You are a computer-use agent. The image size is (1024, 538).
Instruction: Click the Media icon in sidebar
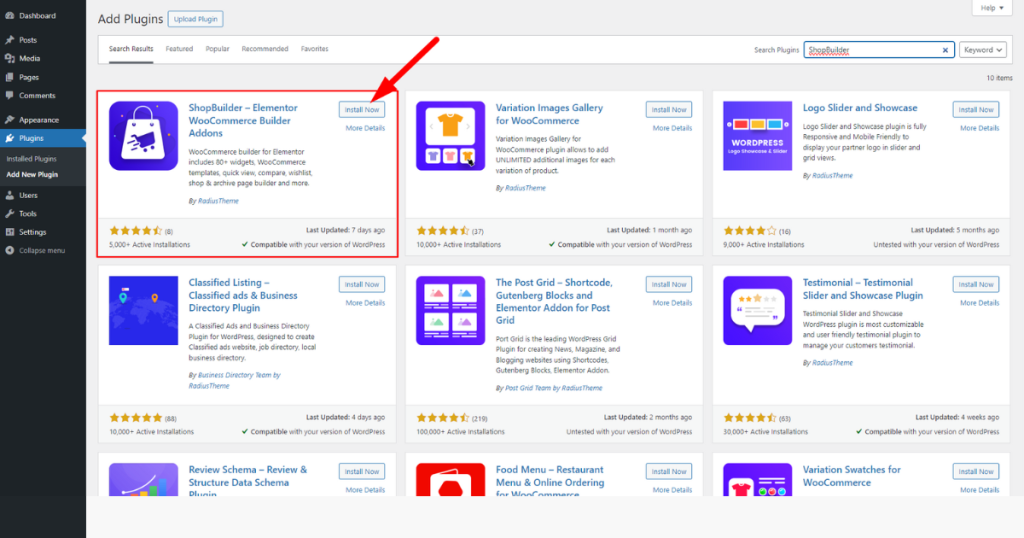click(x=9, y=58)
